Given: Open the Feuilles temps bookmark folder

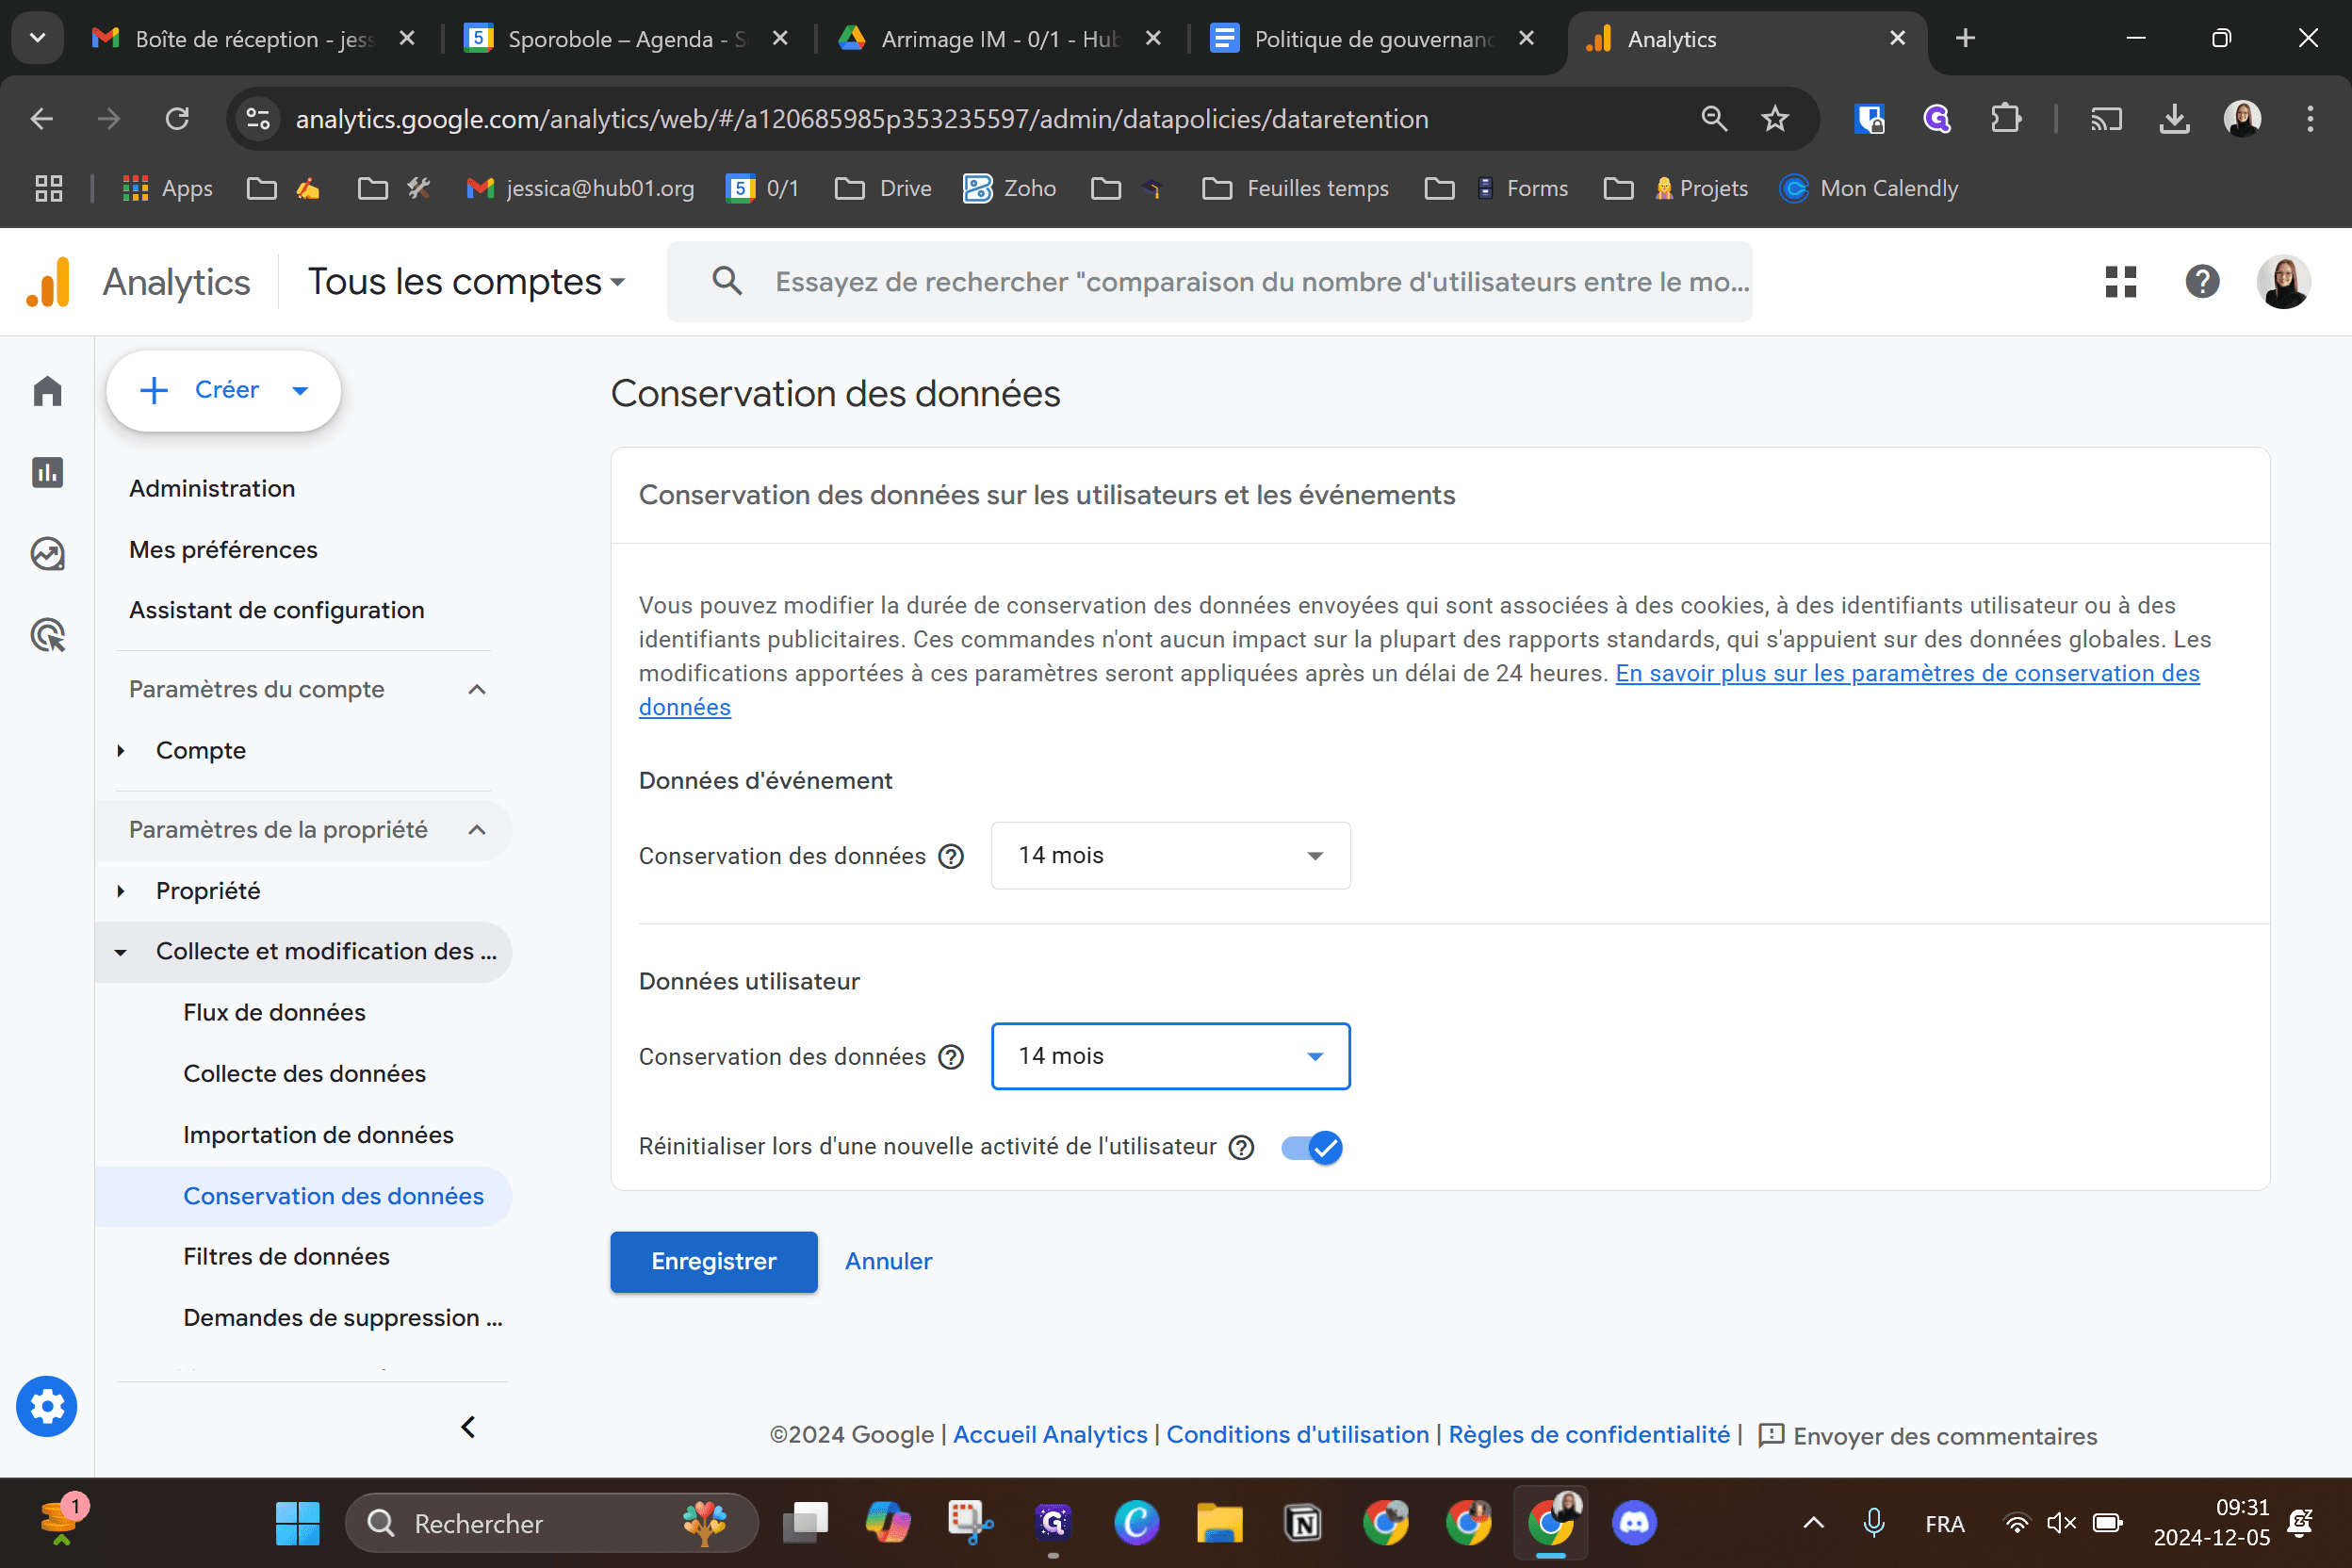Looking at the screenshot, I should coord(1295,188).
